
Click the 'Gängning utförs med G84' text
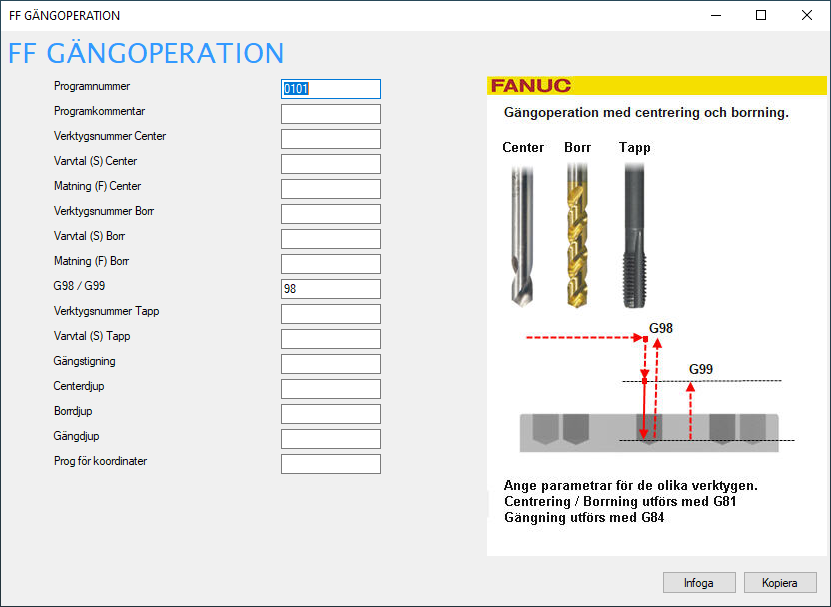(x=584, y=517)
